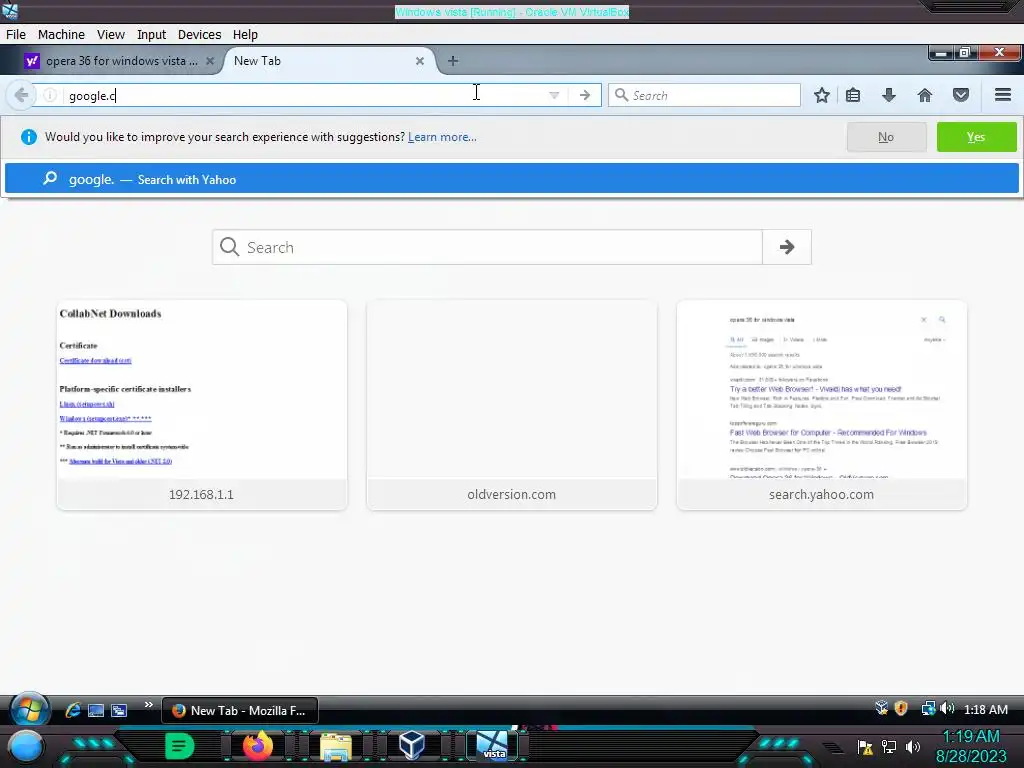The height and width of the screenshot is (768, 1024).
Task: Open File Explorer from the host taskbar
Action: [336, 747]
